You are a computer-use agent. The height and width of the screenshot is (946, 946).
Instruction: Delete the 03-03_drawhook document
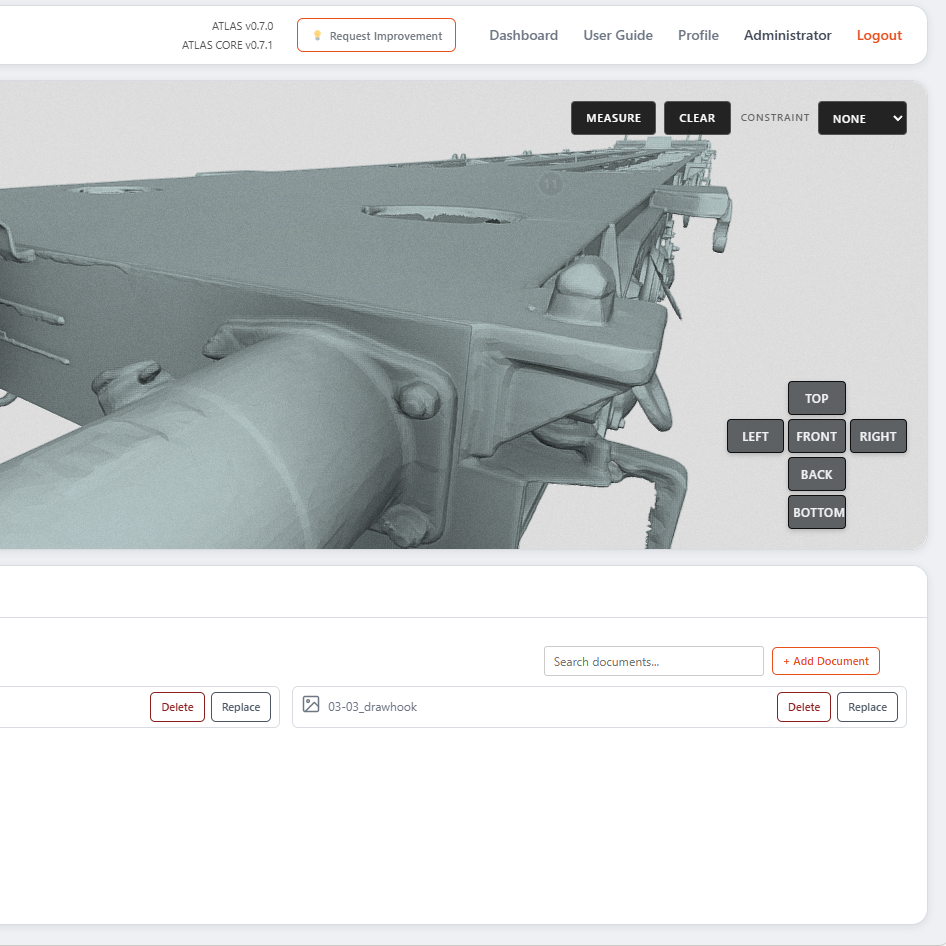[x=804, y=707]
